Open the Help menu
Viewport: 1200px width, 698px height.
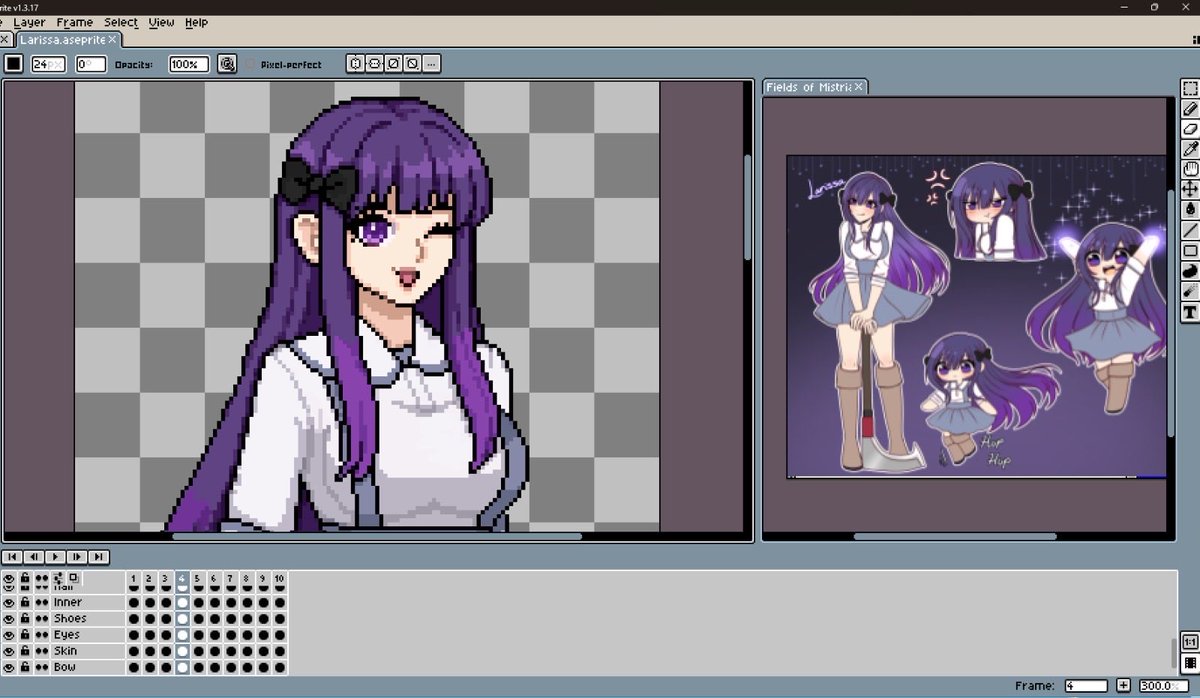[197, 22]
